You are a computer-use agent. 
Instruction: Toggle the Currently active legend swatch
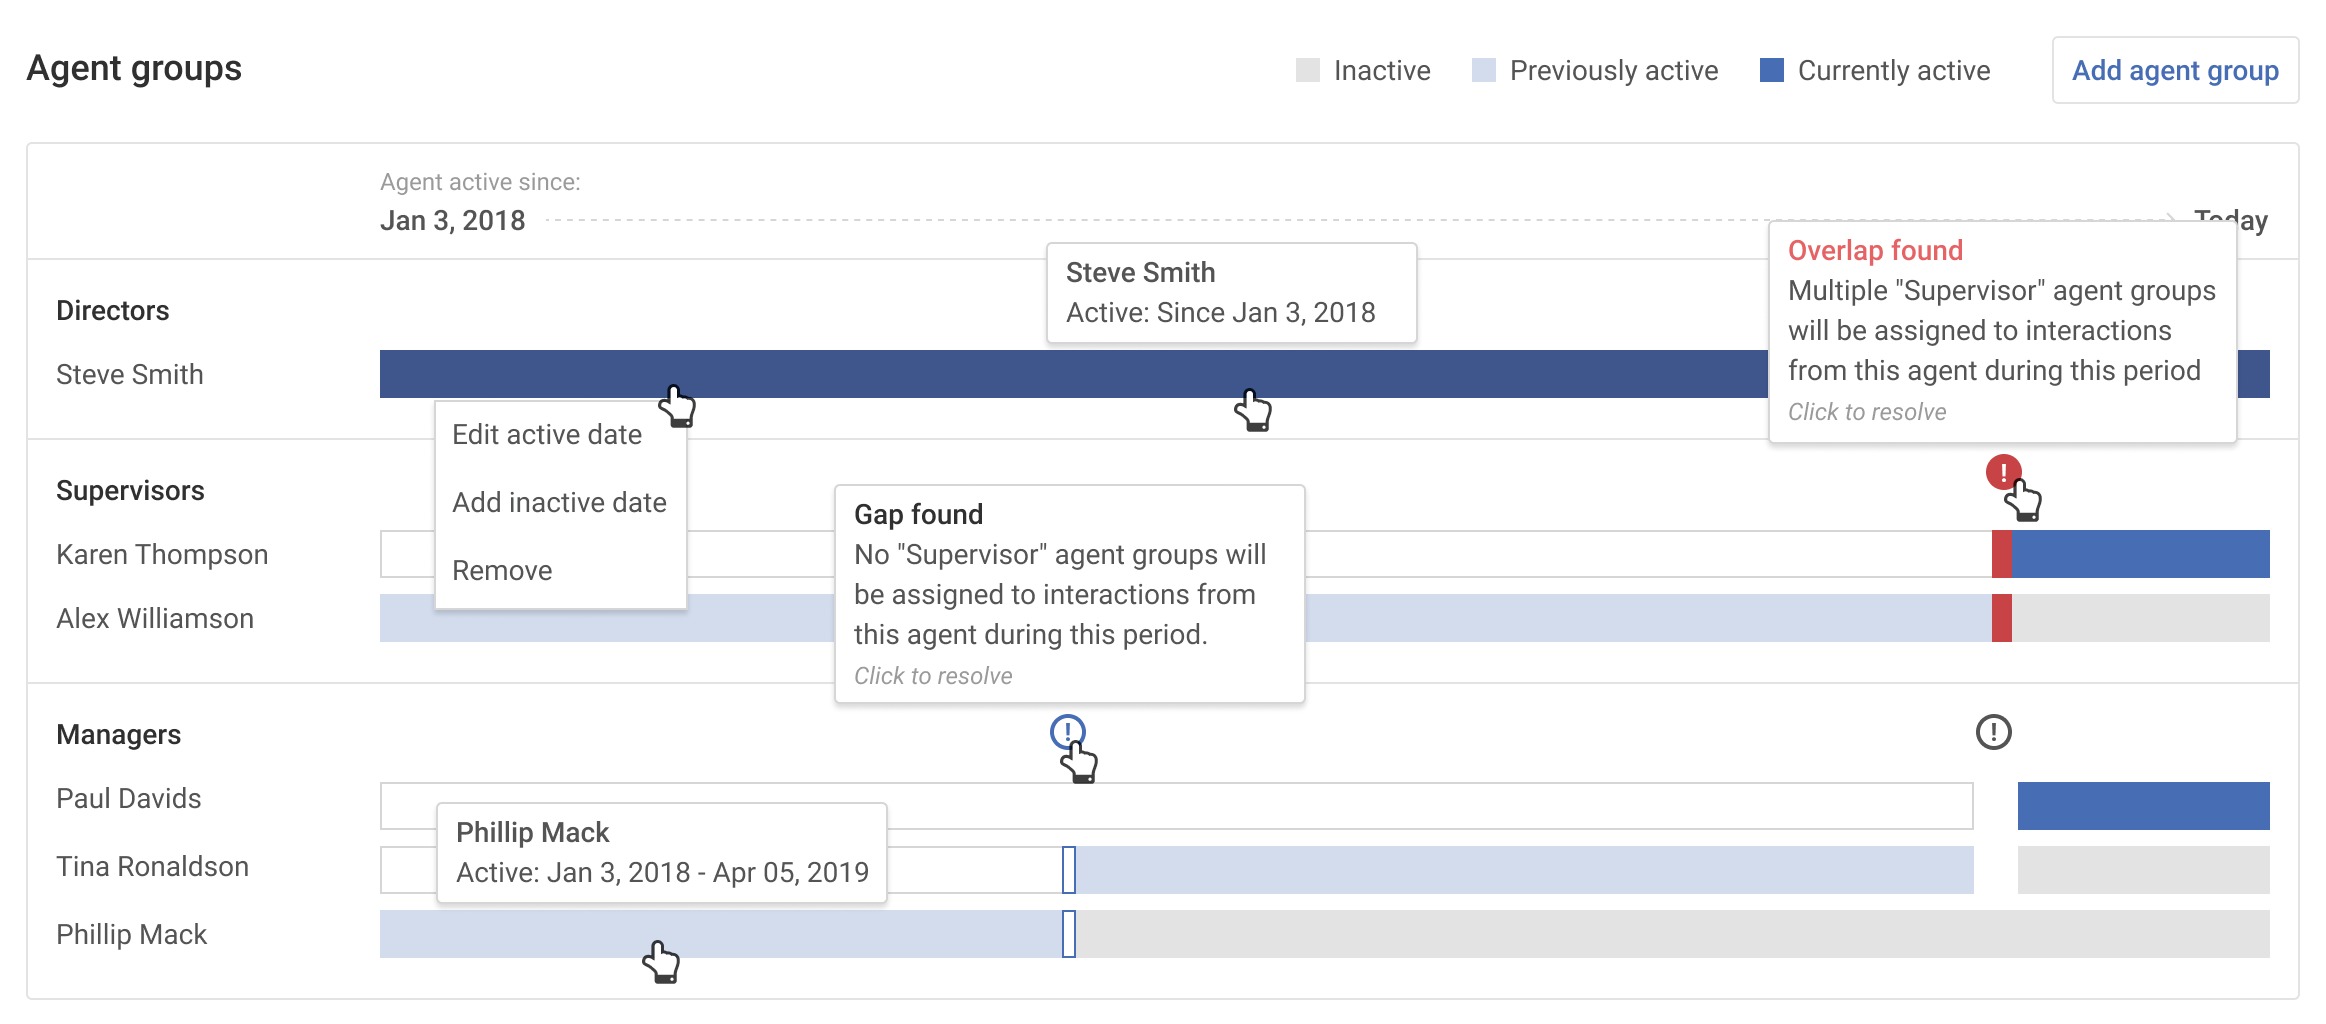point(1771,69)
